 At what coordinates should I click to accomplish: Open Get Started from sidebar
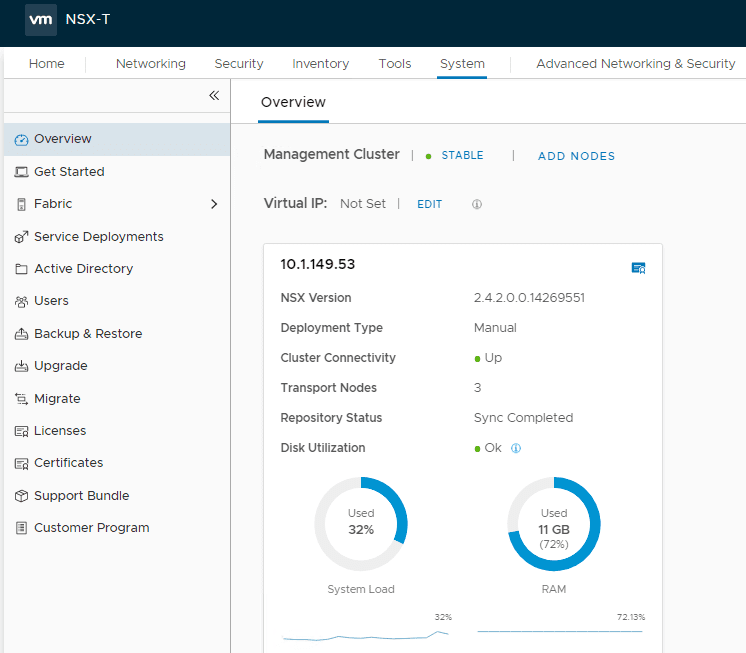[69, 172]
